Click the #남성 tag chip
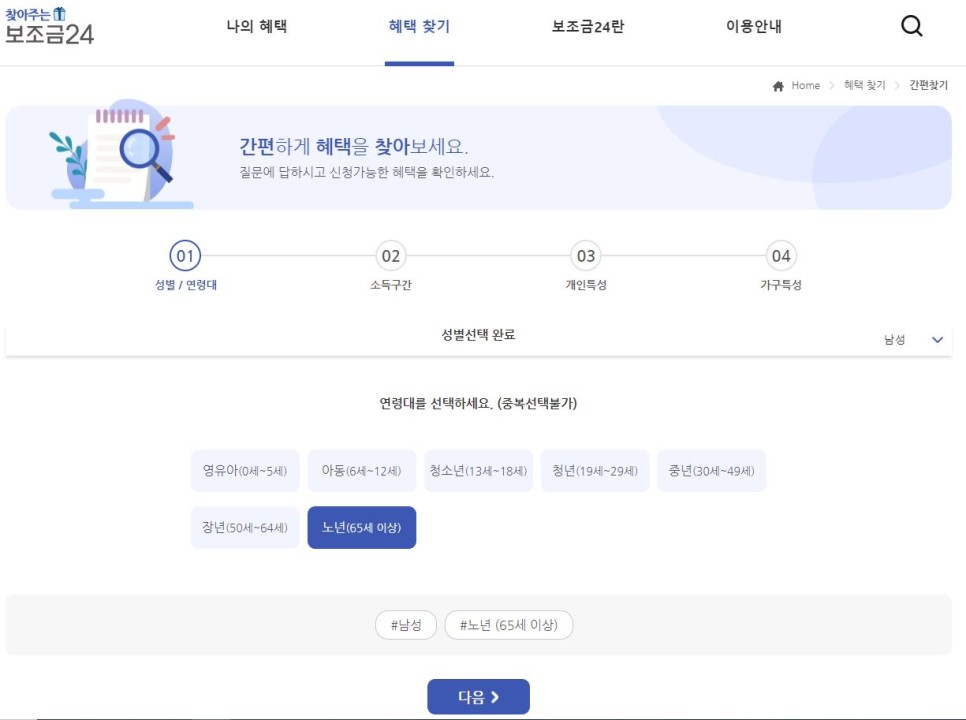Viewport: 966px width, 720px height. point(406,625)
